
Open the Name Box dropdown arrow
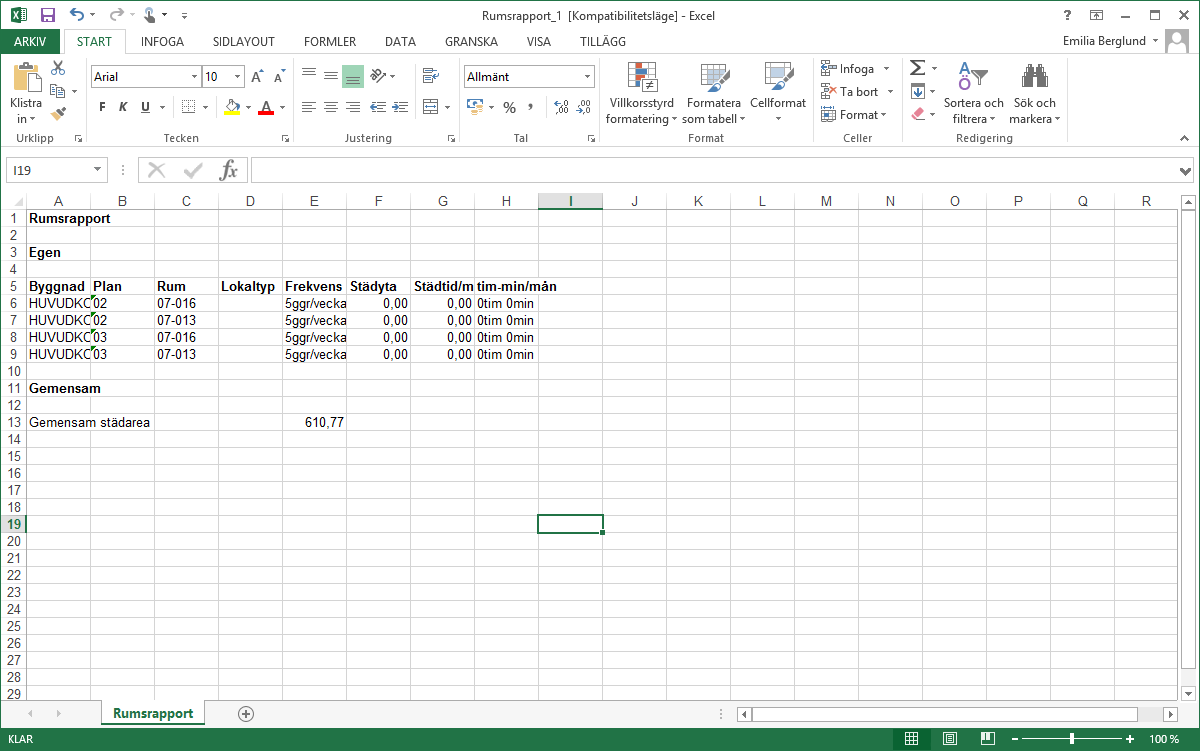[x=97, y=170]
